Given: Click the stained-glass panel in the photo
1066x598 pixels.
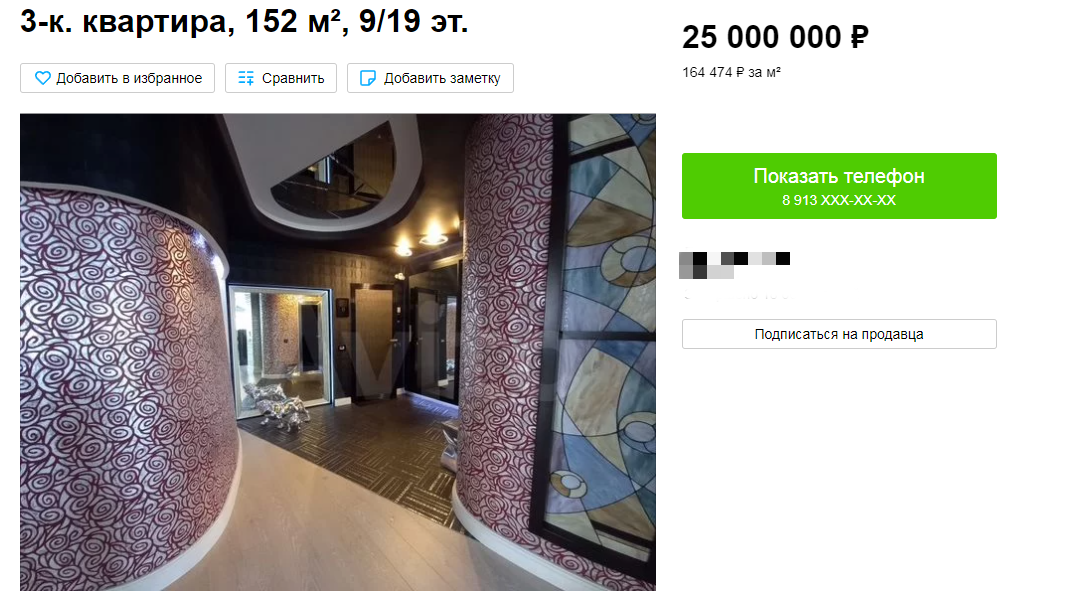Looking at the screenshot, I should coord(602,326).
